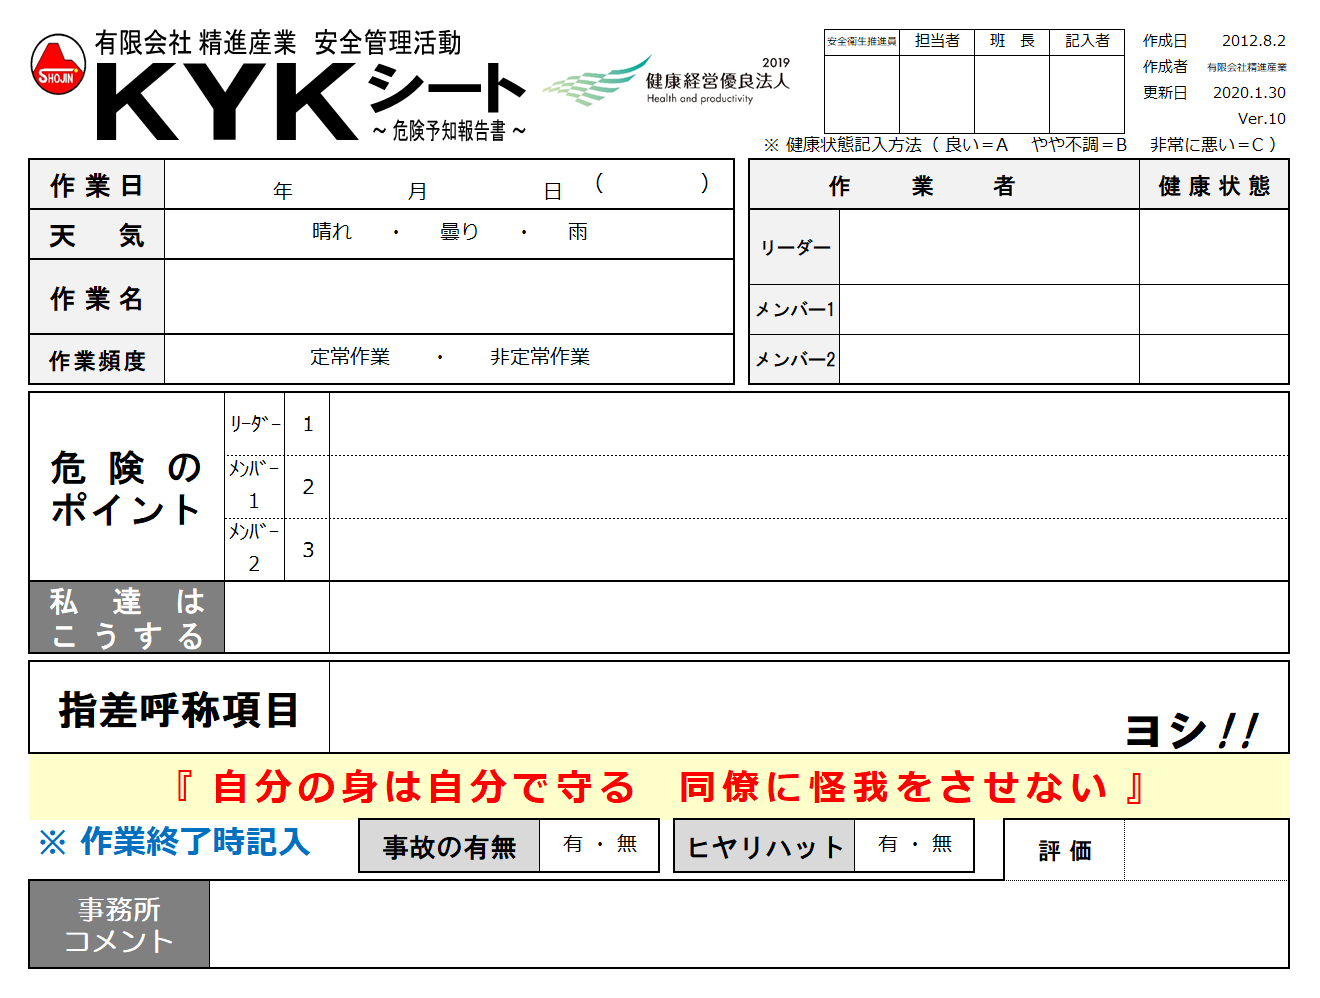Click the 月 marker in the 作業日 row
Image resolution: width=1320 pixels, height=998 pixels.
tap(418, 191)
